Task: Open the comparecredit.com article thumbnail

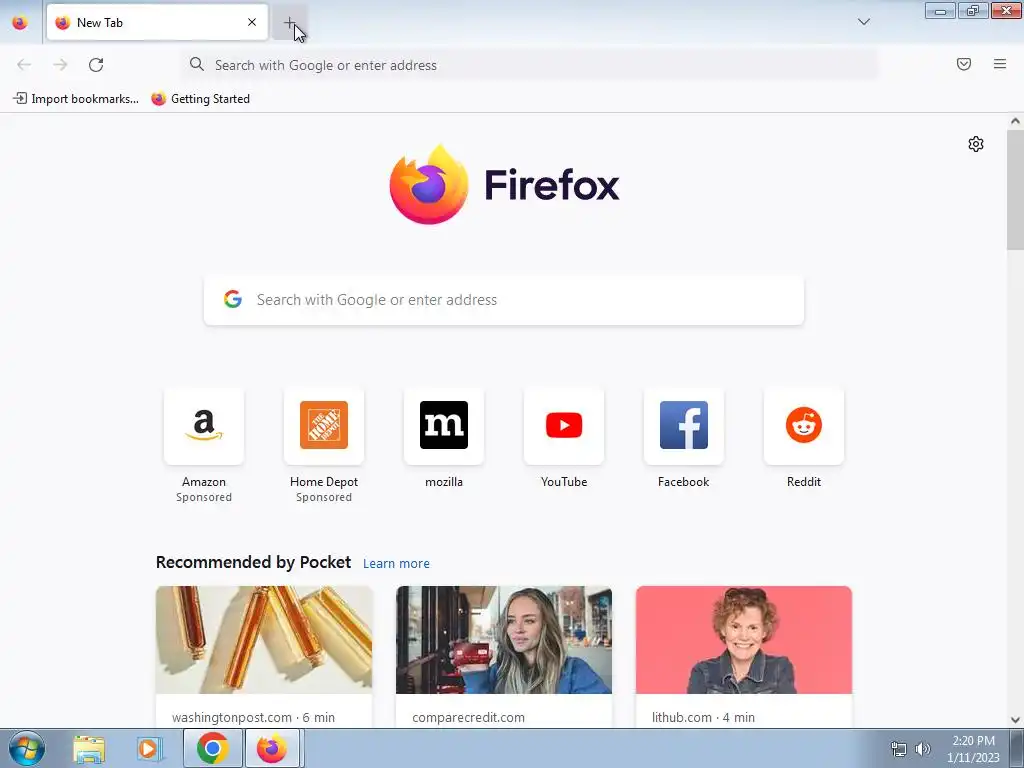Action: [504, 640]
